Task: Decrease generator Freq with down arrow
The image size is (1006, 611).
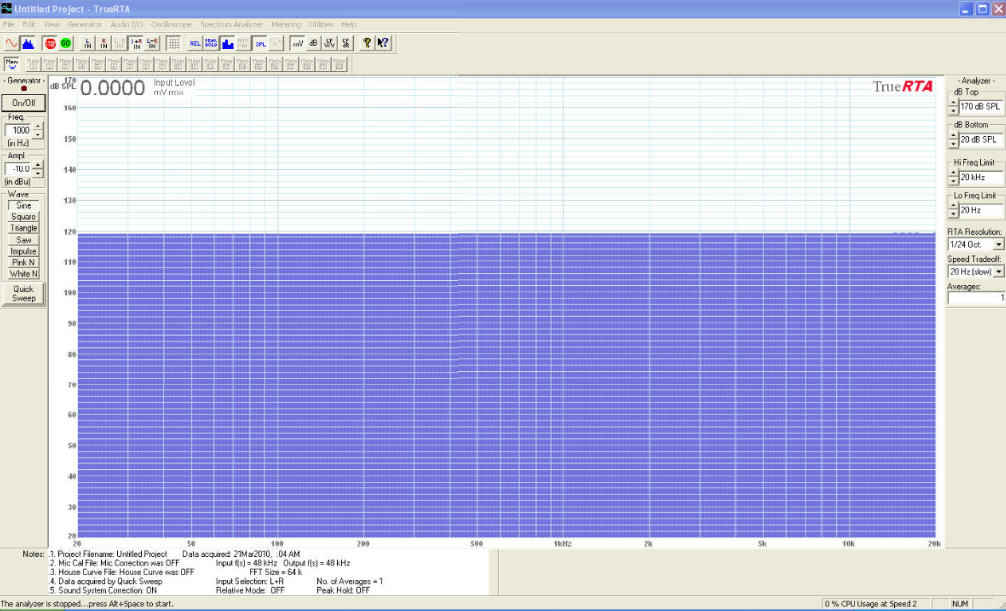Action: tap(38, 134)
